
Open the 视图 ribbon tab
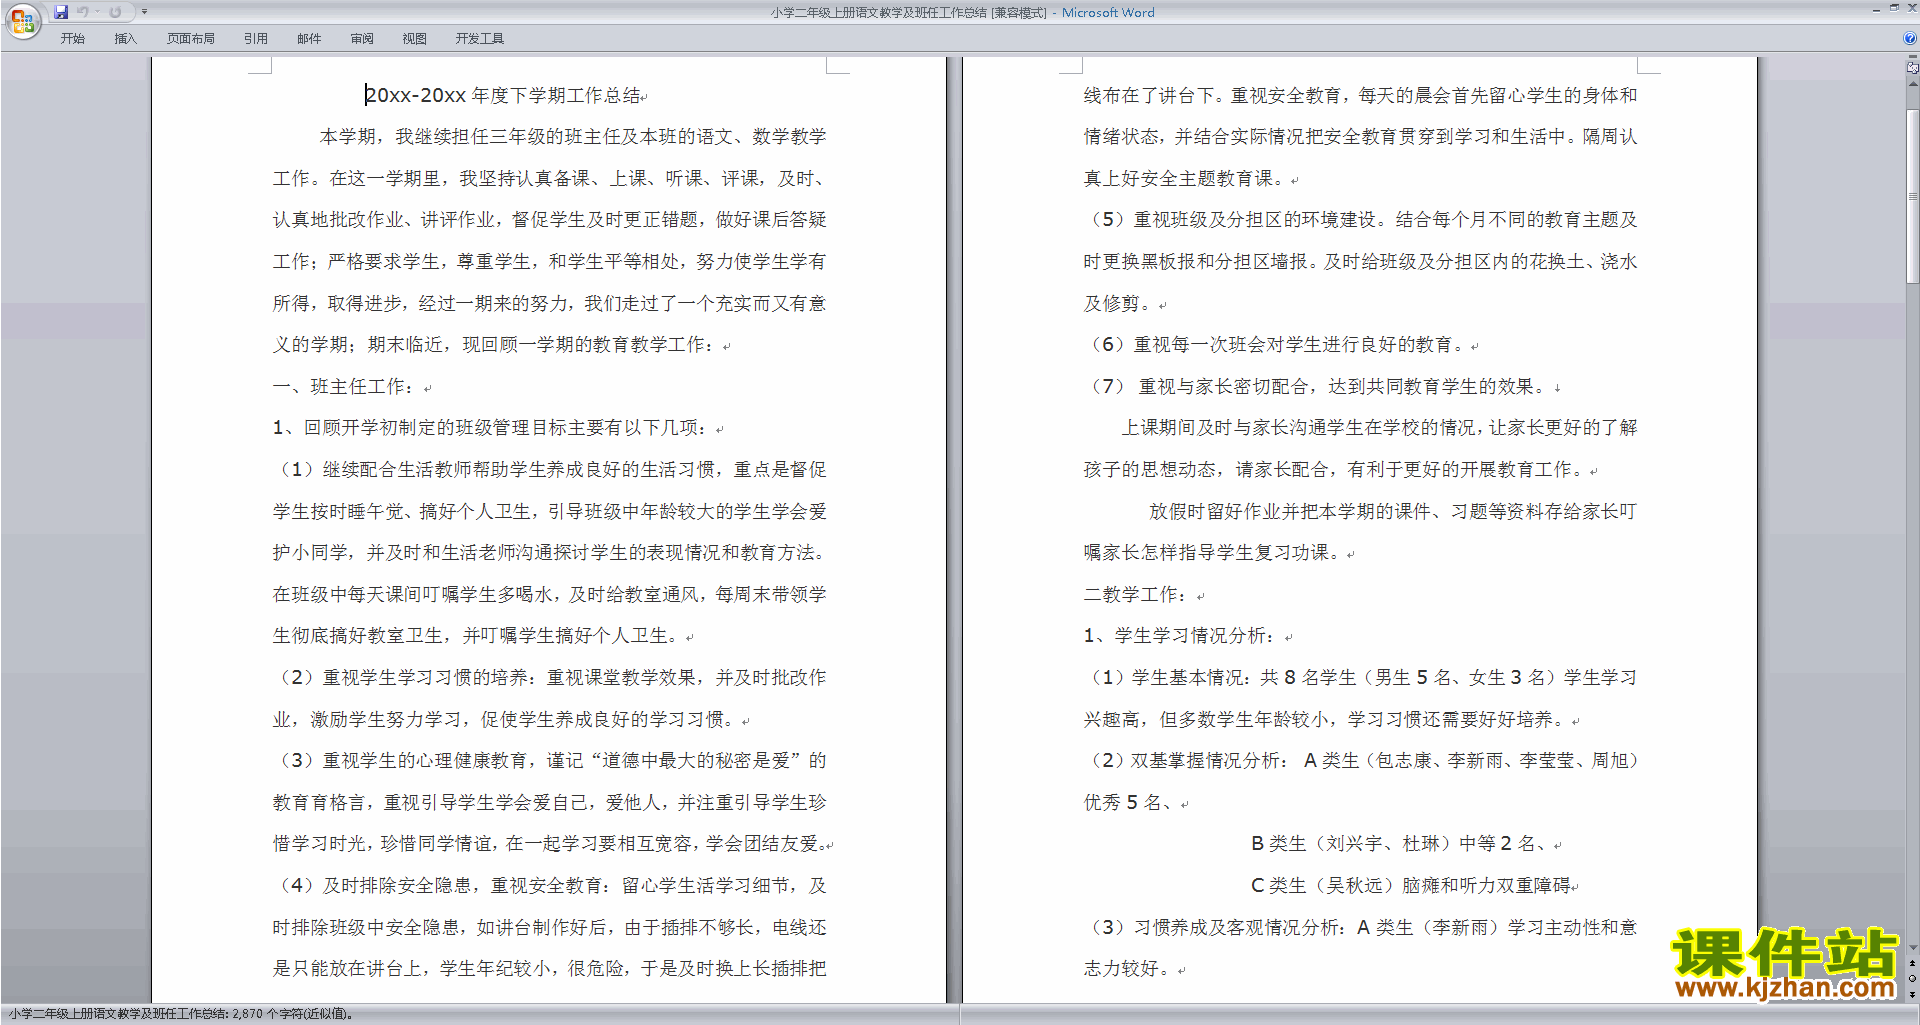415,39
